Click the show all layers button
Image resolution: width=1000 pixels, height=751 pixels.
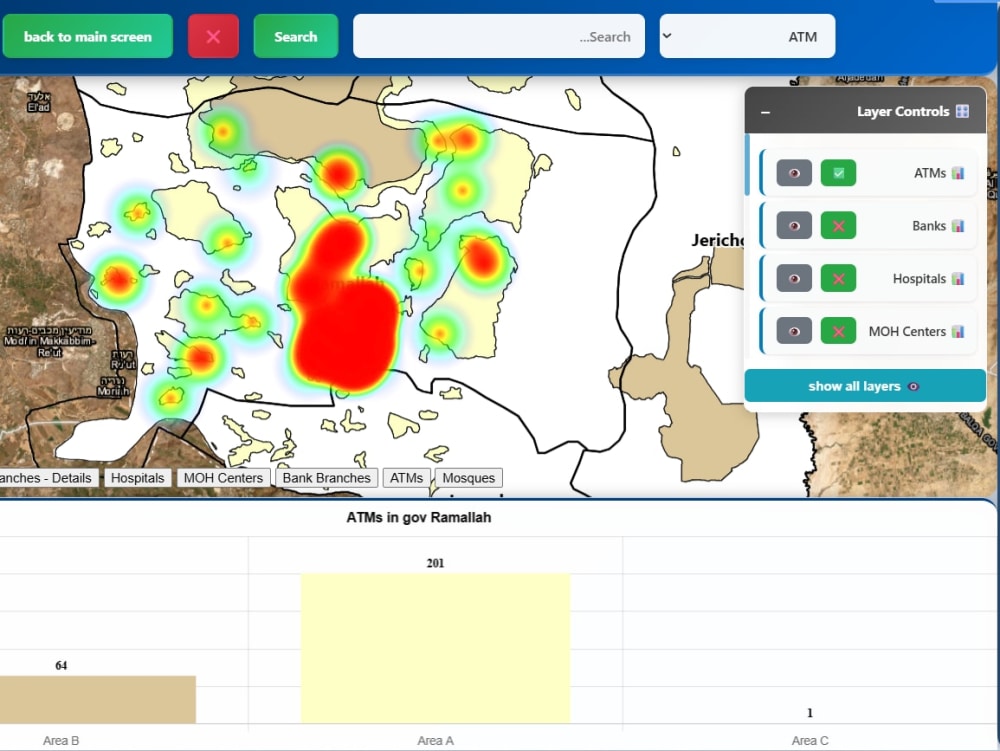click(865, 386)
